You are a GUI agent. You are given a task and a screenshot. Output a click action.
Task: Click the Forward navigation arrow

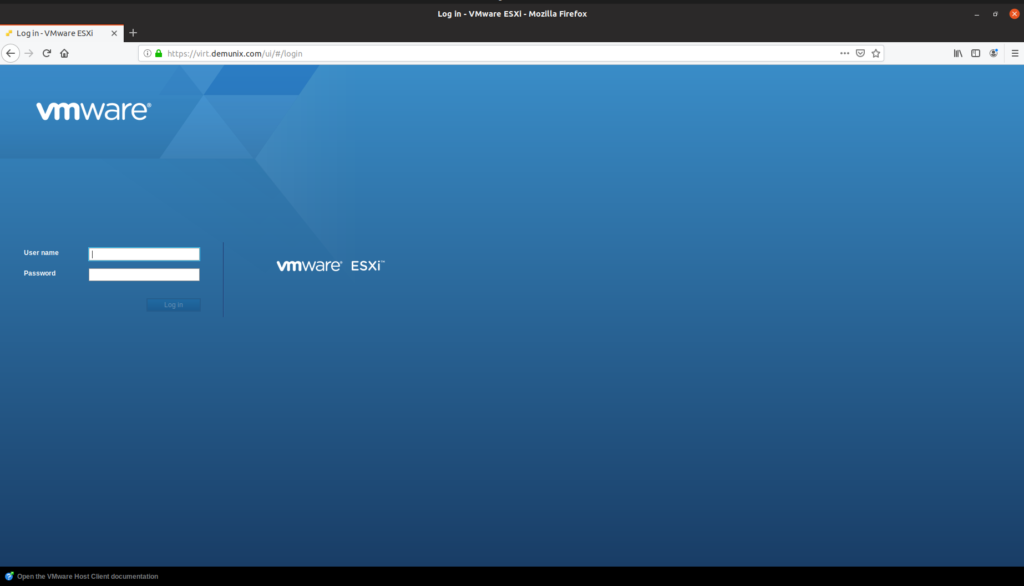point(29,53)
